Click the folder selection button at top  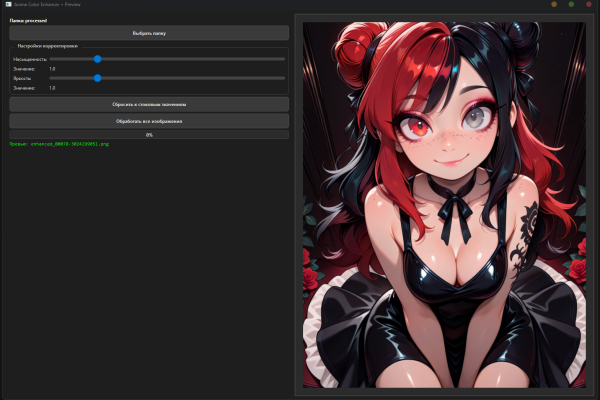(149, 33)
